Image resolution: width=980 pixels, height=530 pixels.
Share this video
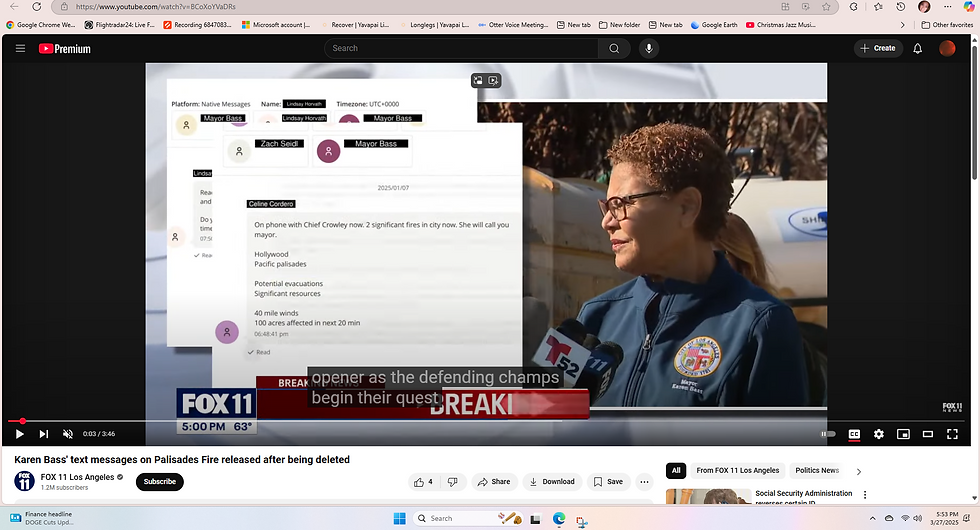pyautogui.click(x=494, y=482)
